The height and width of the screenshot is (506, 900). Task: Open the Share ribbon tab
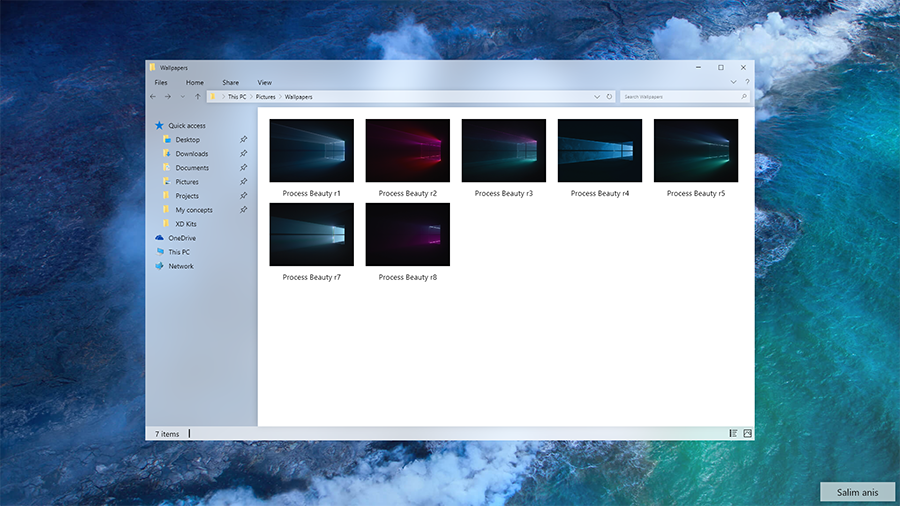pos(231,83)
